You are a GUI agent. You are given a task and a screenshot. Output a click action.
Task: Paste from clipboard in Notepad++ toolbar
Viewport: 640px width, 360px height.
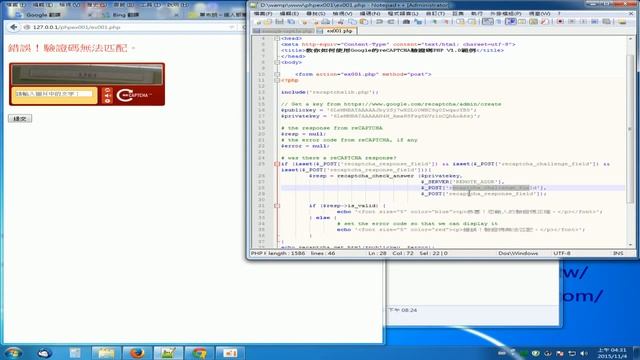click(363, 21)
